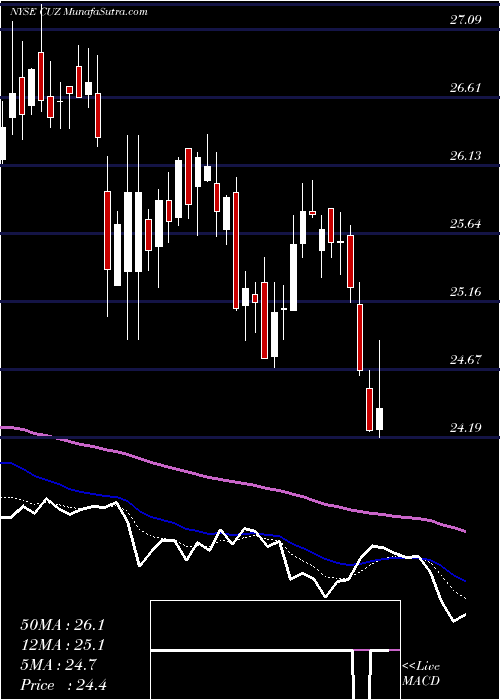Click the 24.19 price axis label
Image resolution: width=500 pixels, height=700 pixels.
click(465, 428)
